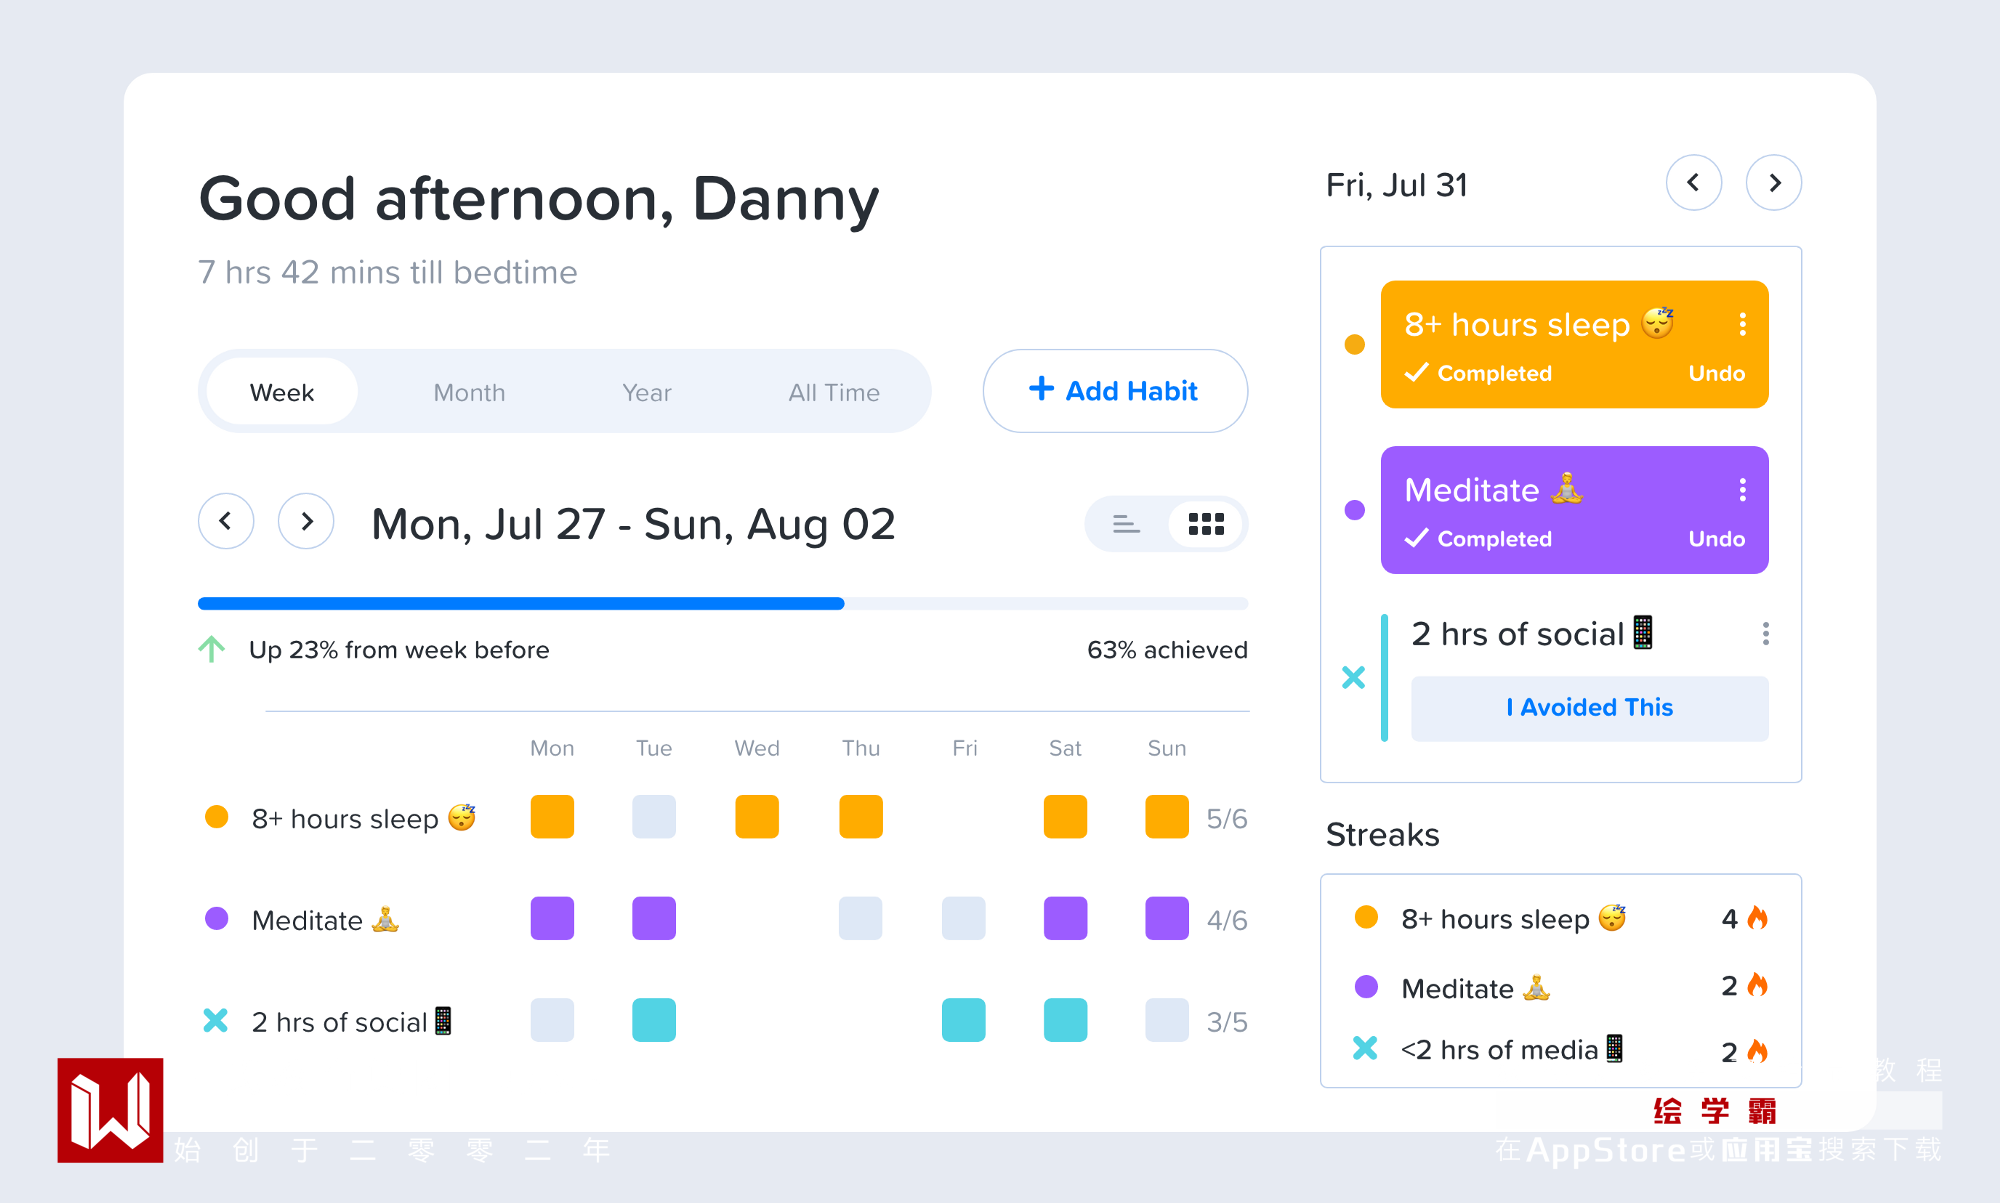Image resolution: width=2000 pixels, height=1203 pixels.
Task: Select the All Time tab
Action: 833,392
